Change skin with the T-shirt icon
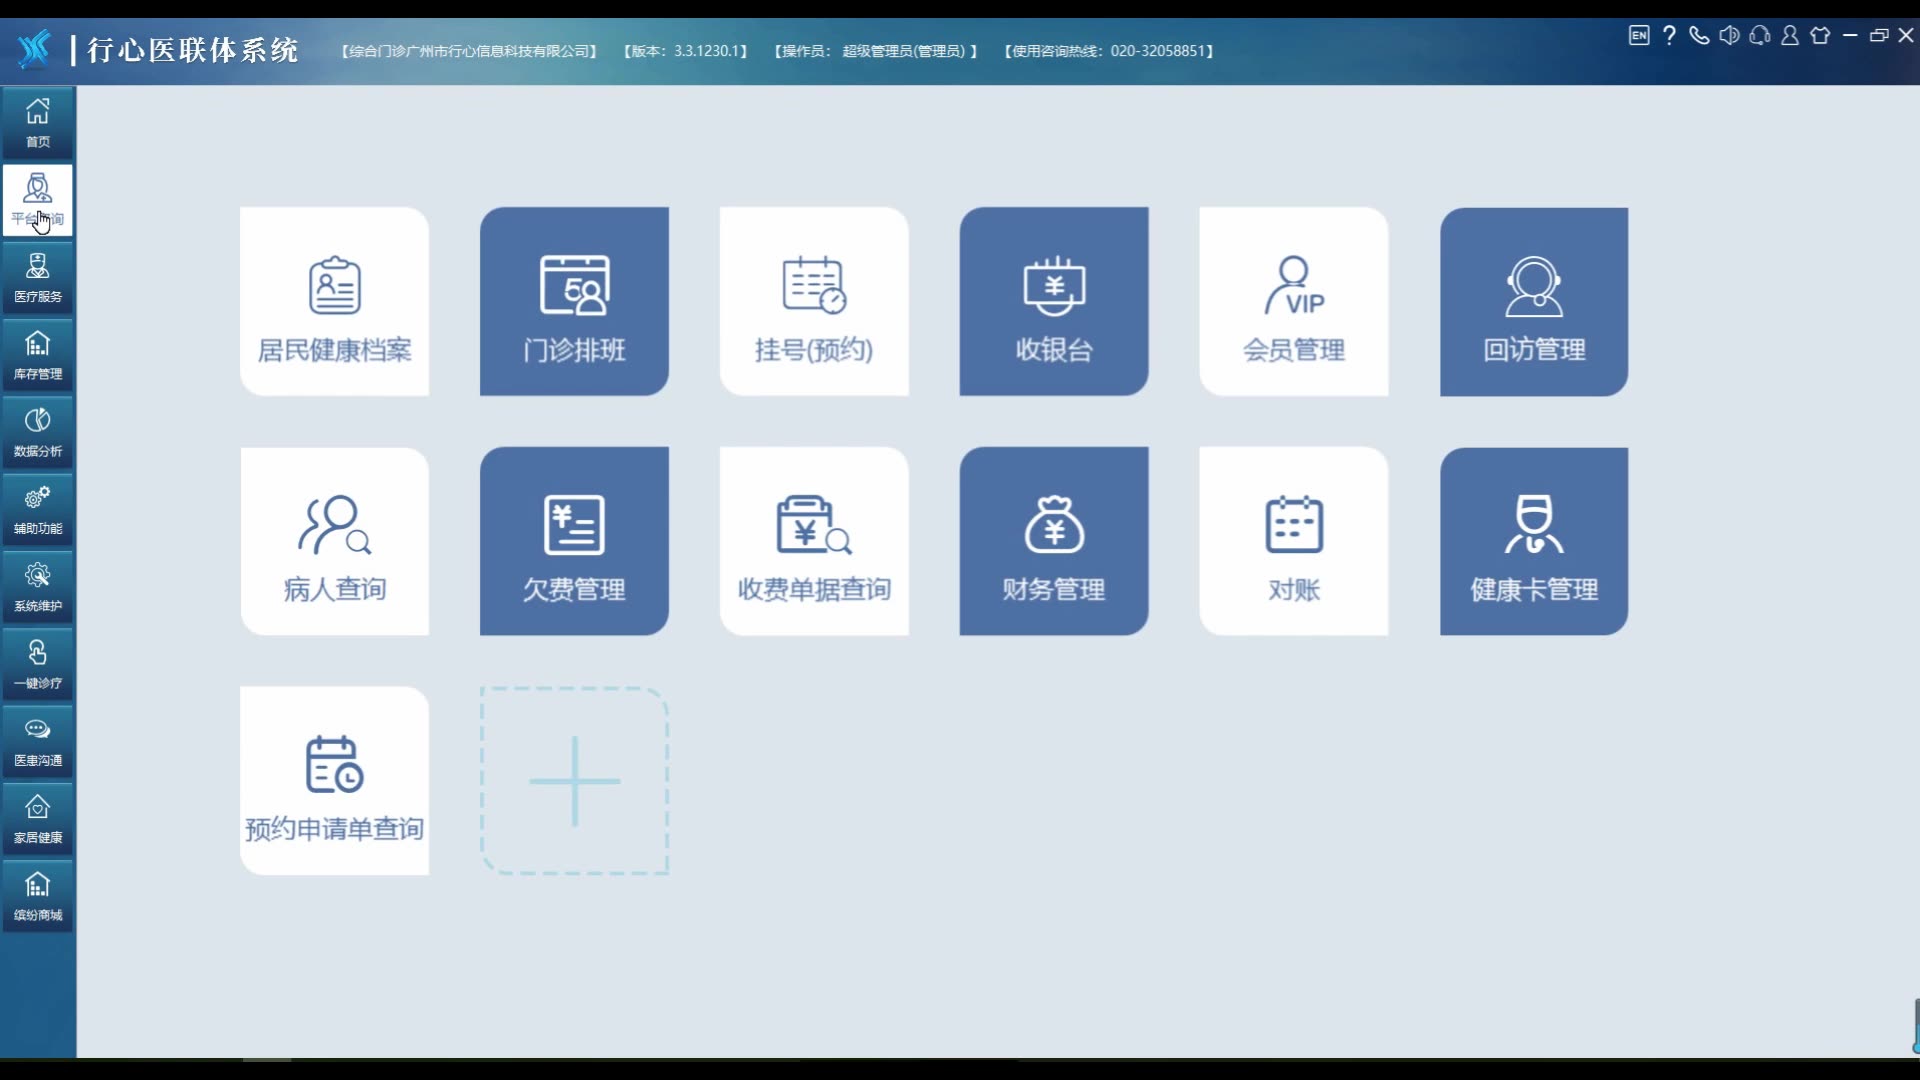Screen dimensions: 1920x1080 point(1820,36)
